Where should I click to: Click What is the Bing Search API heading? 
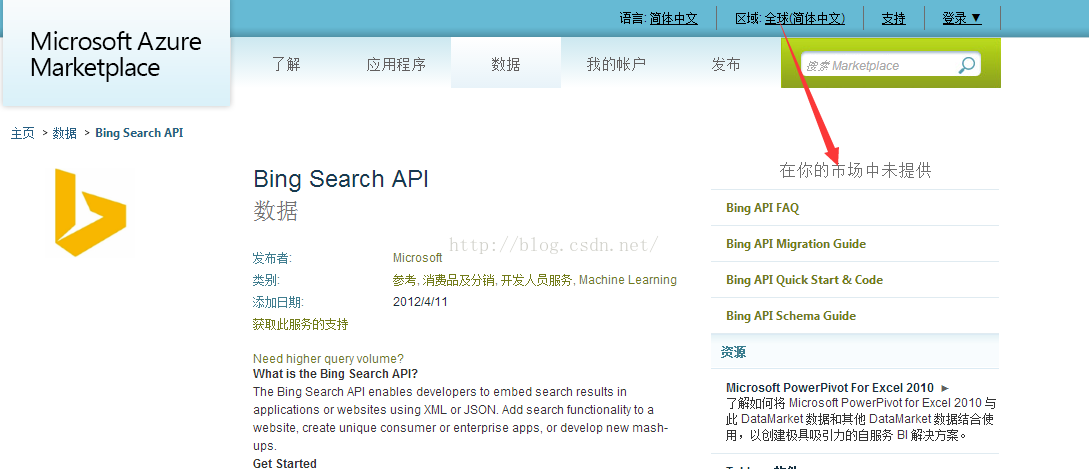335,374
